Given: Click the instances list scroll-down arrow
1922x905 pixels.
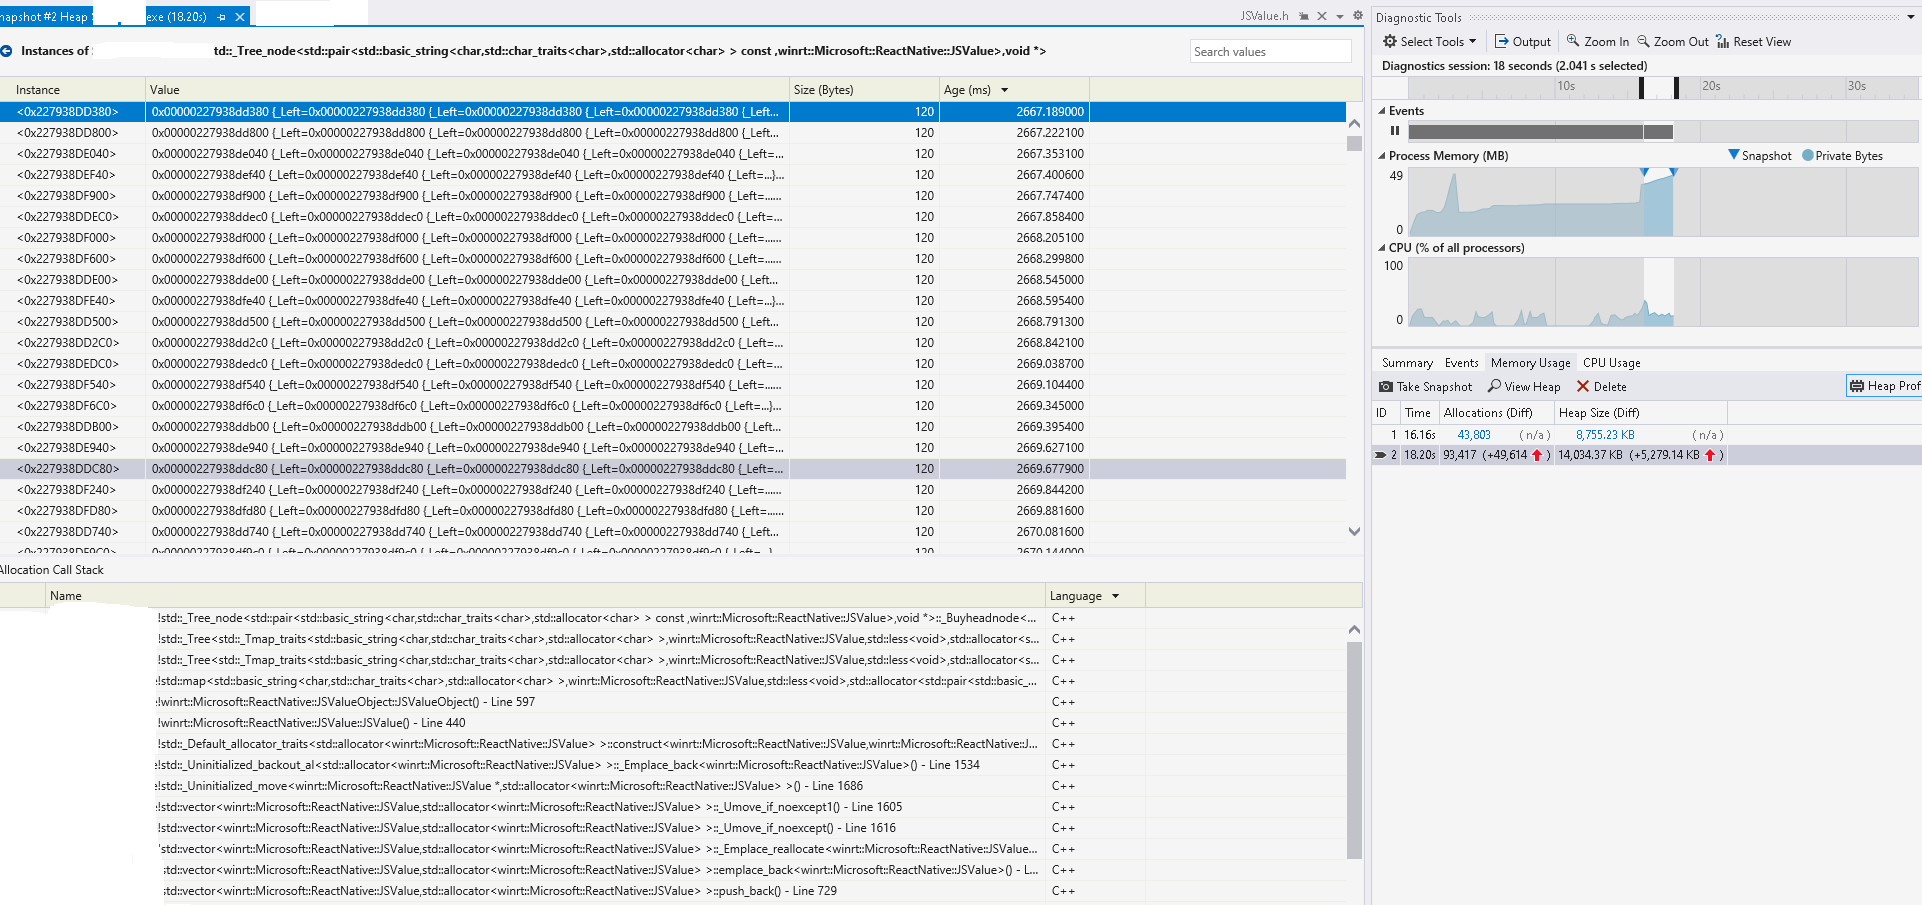Looking at the screenshot, I should click(1354, 532).
